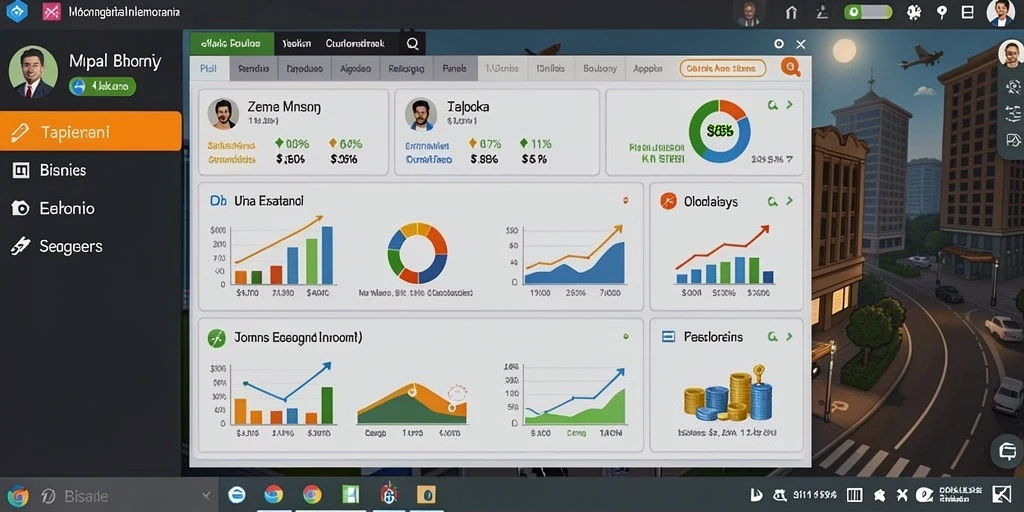
Task: Expand the donut summary card chevron
Action: [789, 104]
